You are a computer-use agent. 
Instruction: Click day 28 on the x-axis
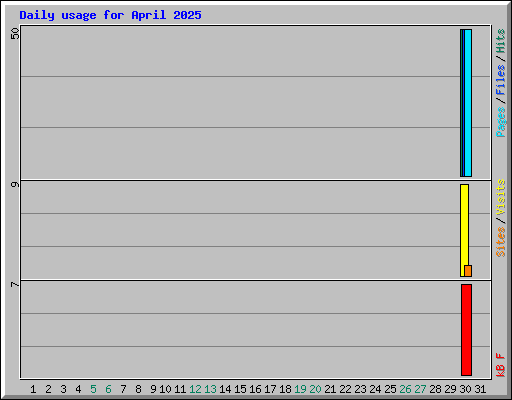[x=435, y=389]
